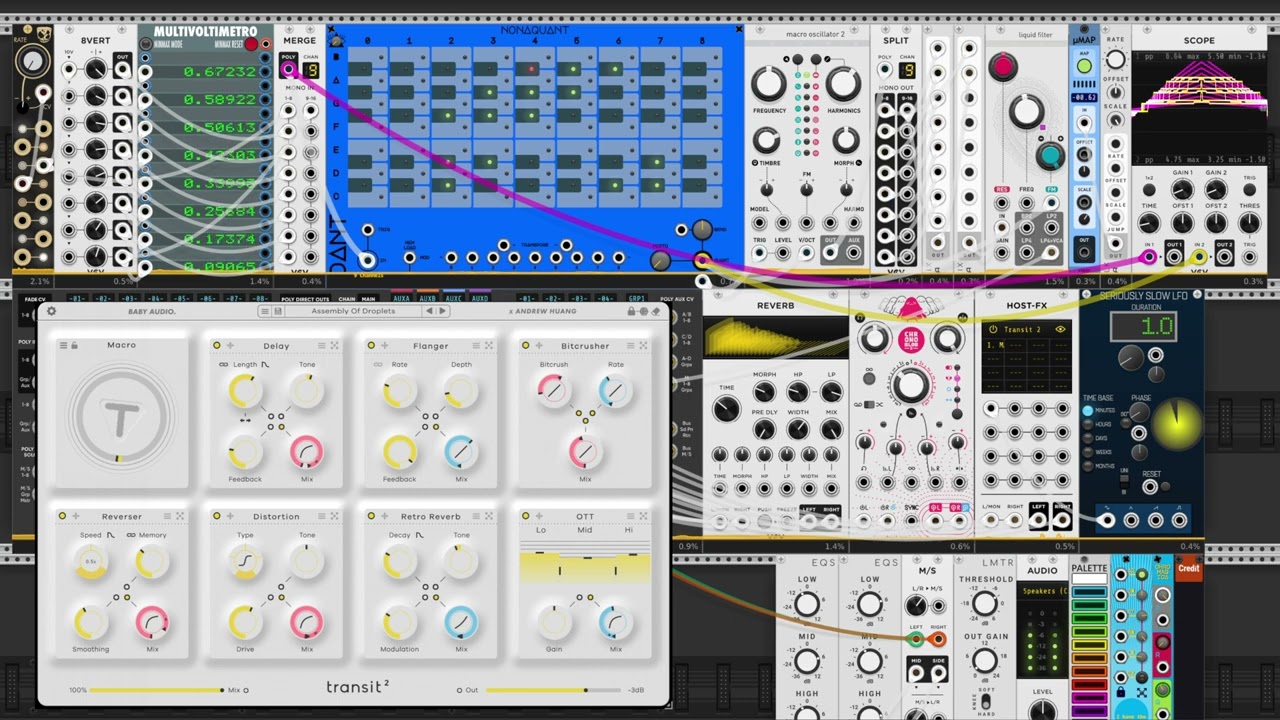Toggle the Retro Reverb power button
The width and height of the screenshot is (1280, 720).
click(371, 516)
